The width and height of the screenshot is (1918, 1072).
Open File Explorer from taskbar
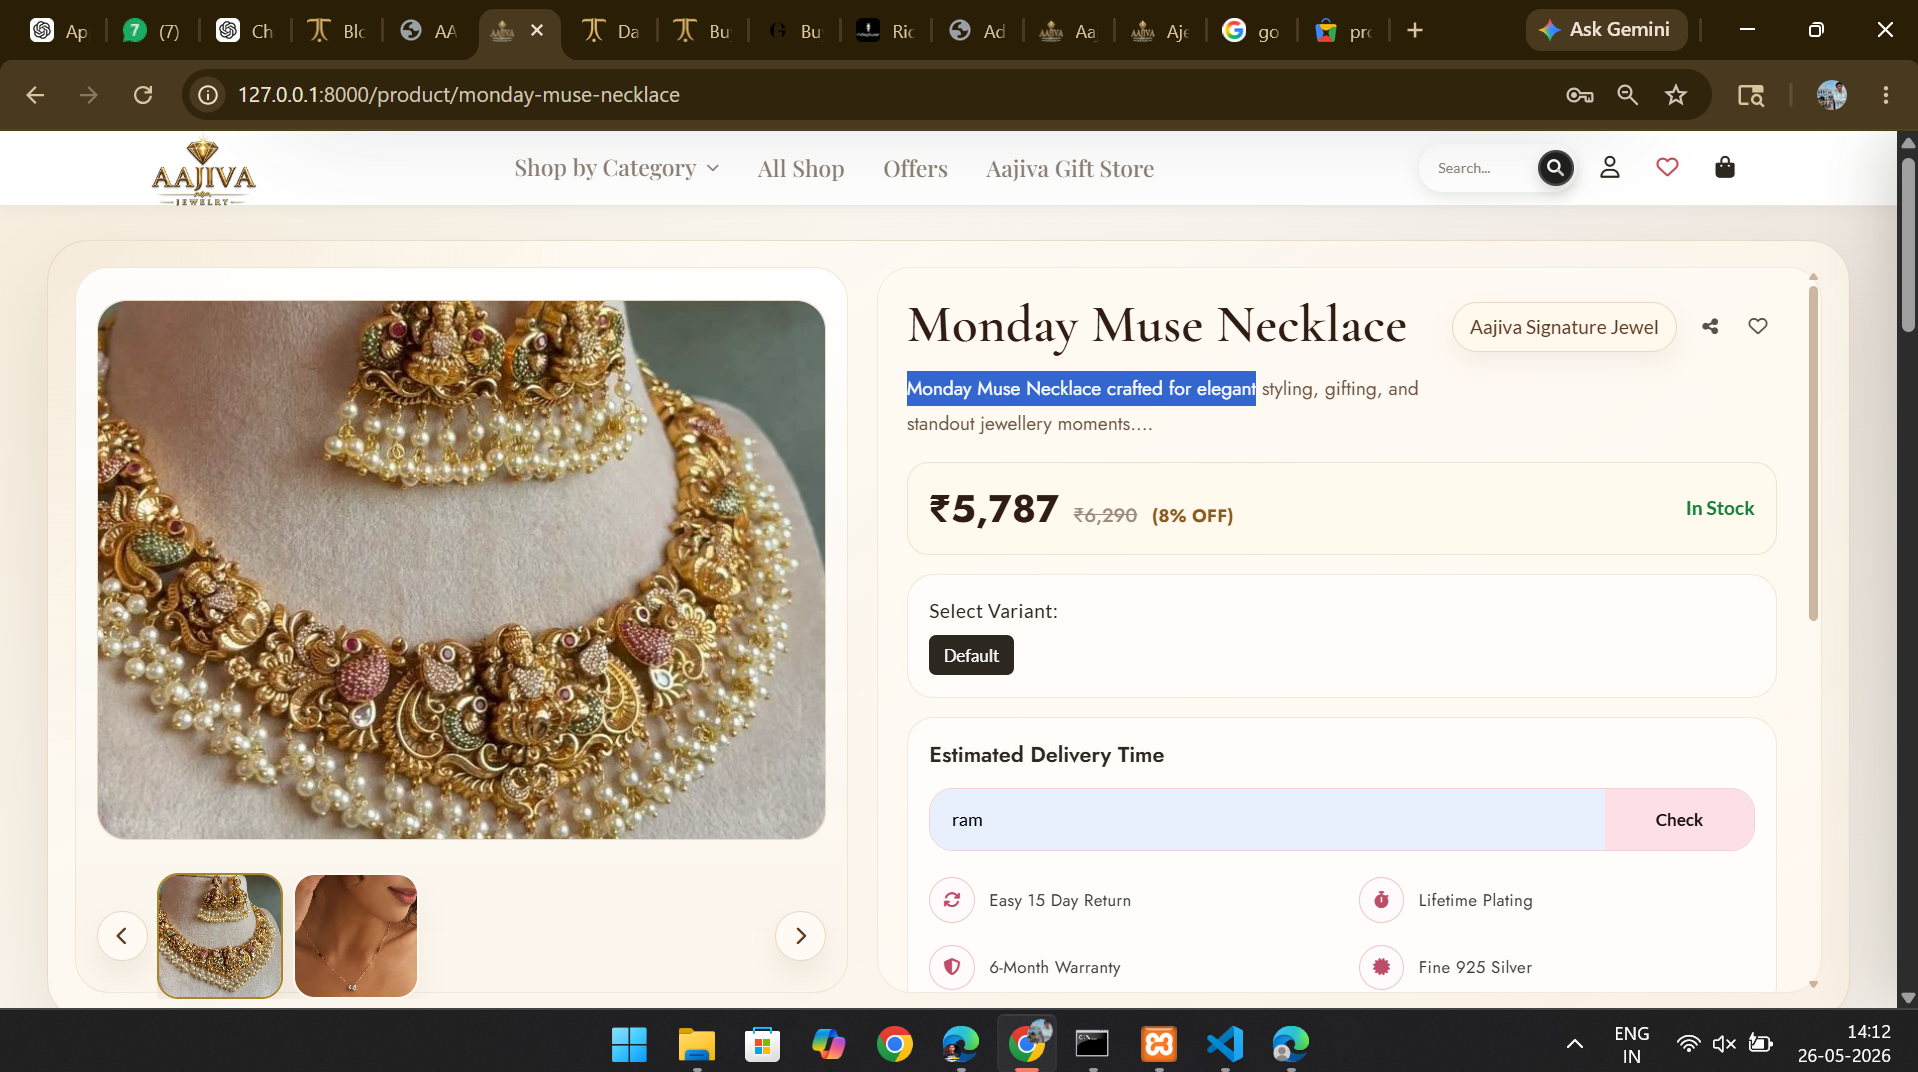pyautogui.click(x=696, y=1044)
